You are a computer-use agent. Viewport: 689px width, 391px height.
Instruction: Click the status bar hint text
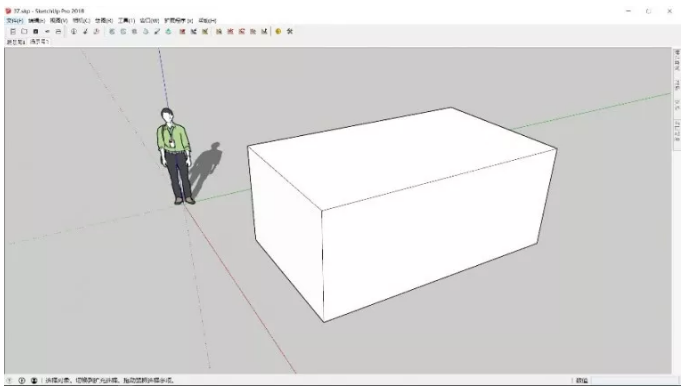click(x=110, y=380)
